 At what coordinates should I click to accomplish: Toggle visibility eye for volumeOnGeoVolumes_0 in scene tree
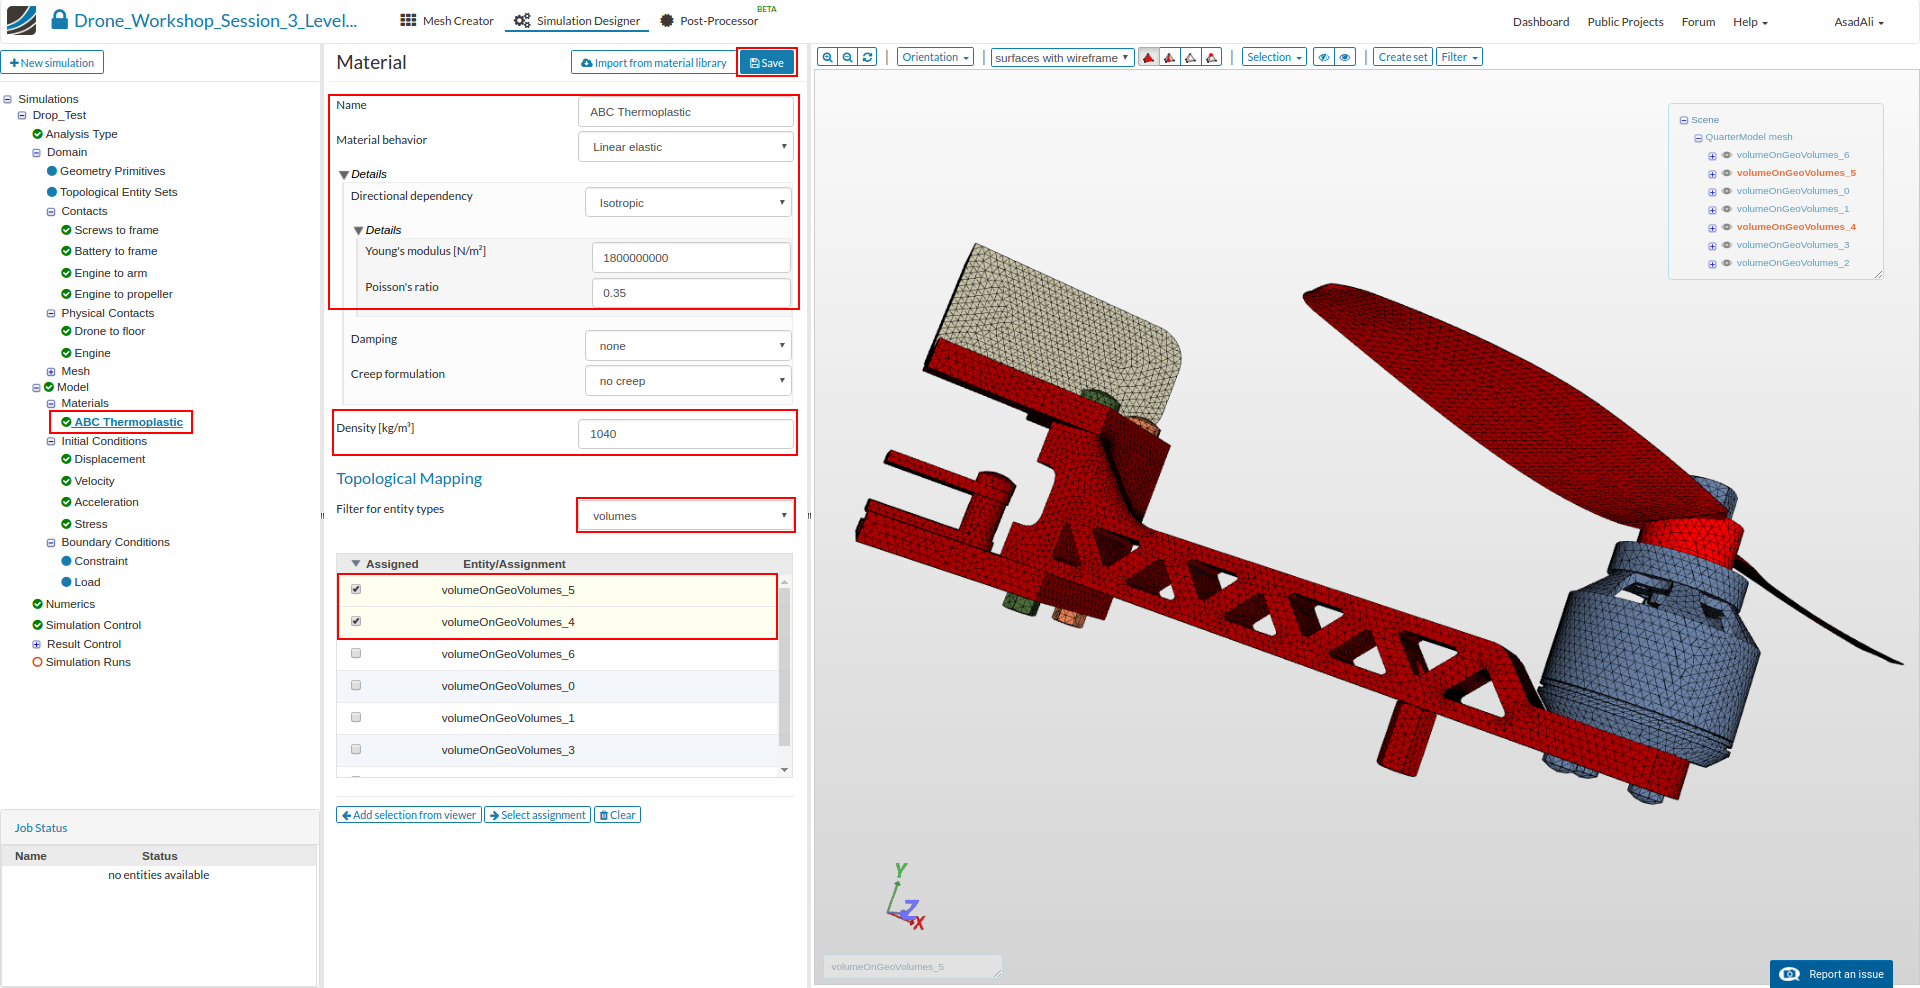(1726, 191)
